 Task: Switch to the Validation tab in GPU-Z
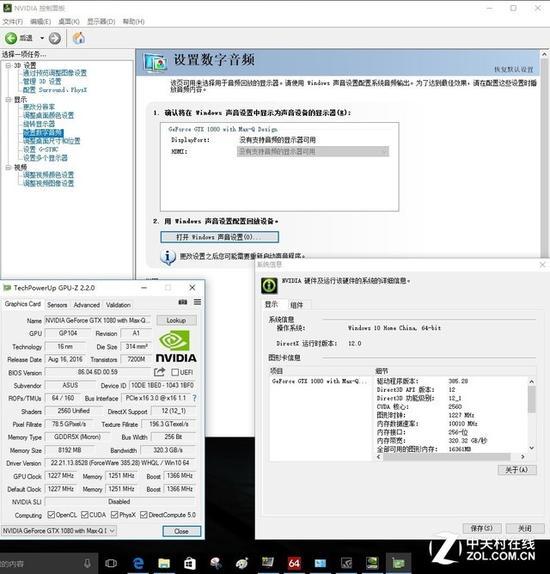click(x=118, y=305)
